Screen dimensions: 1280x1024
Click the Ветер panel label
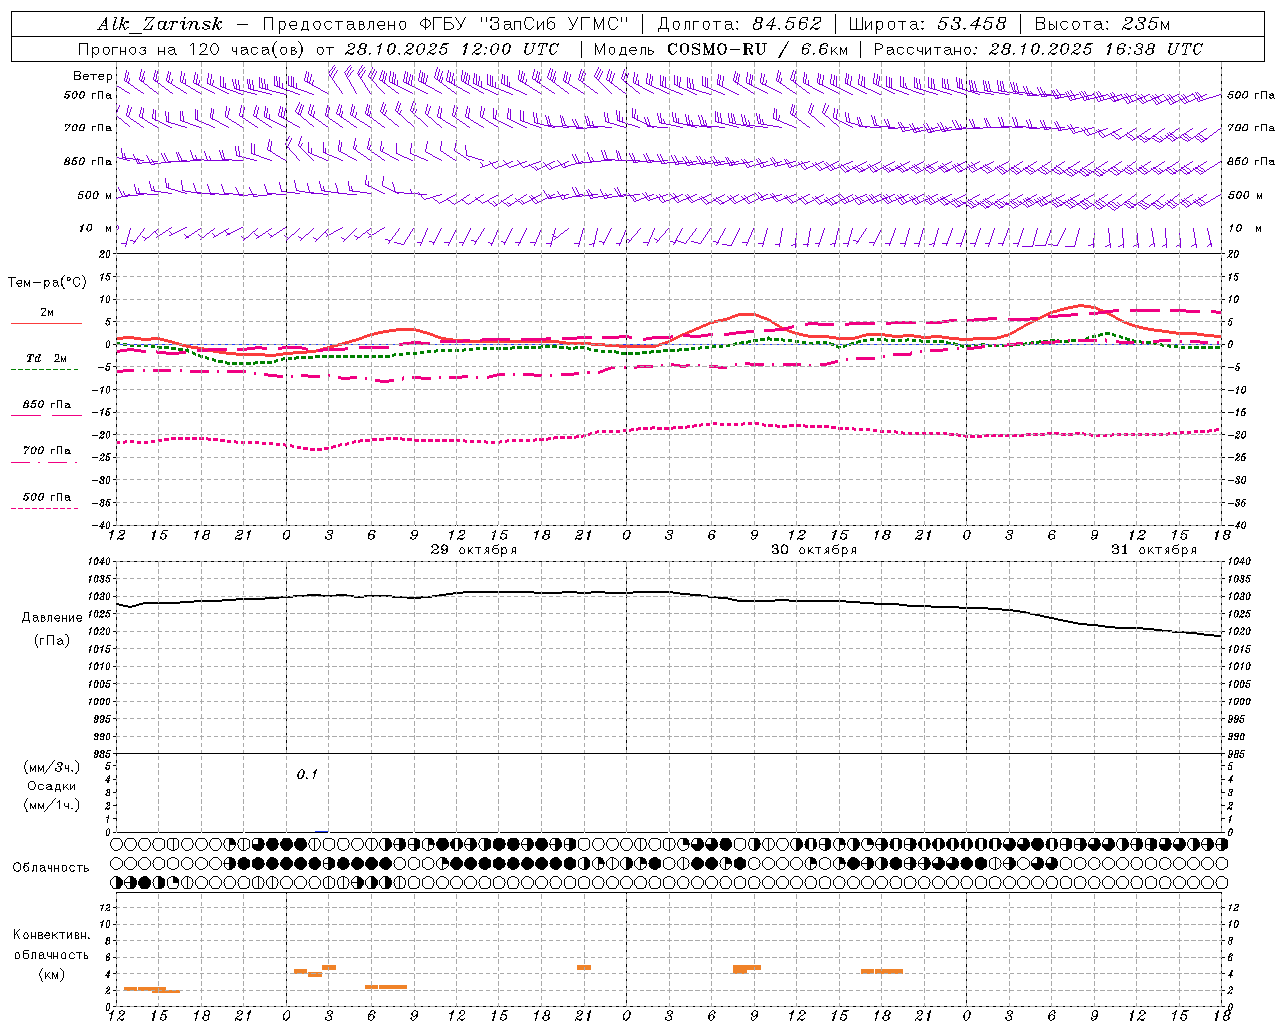pyautogui.click(x=92, y=76)
